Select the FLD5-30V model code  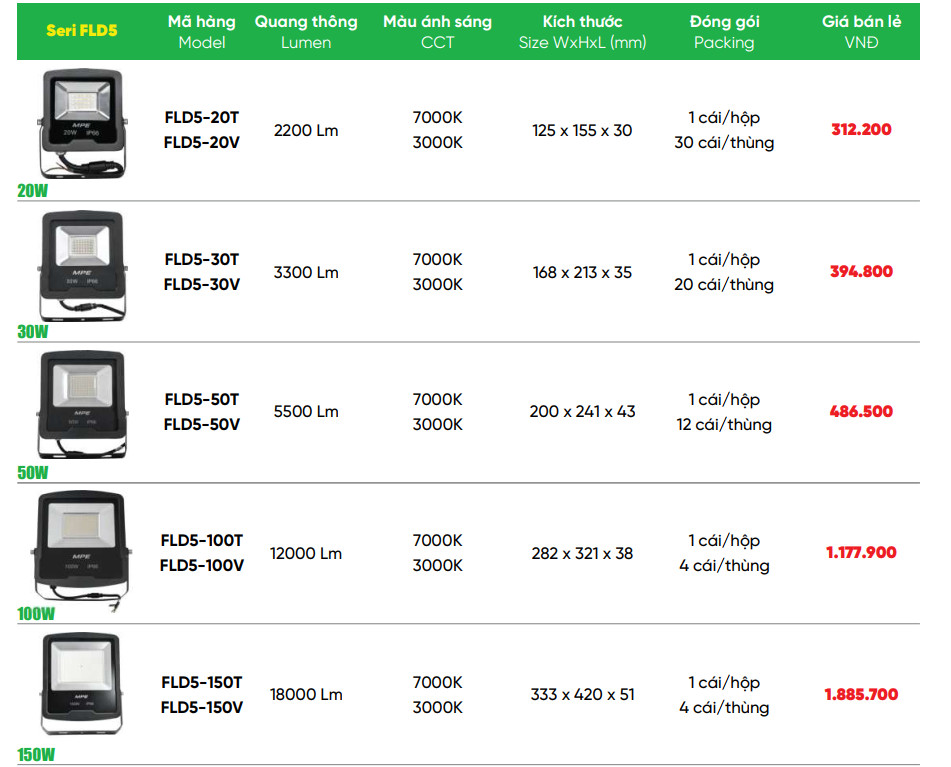[x=202, y=284]
